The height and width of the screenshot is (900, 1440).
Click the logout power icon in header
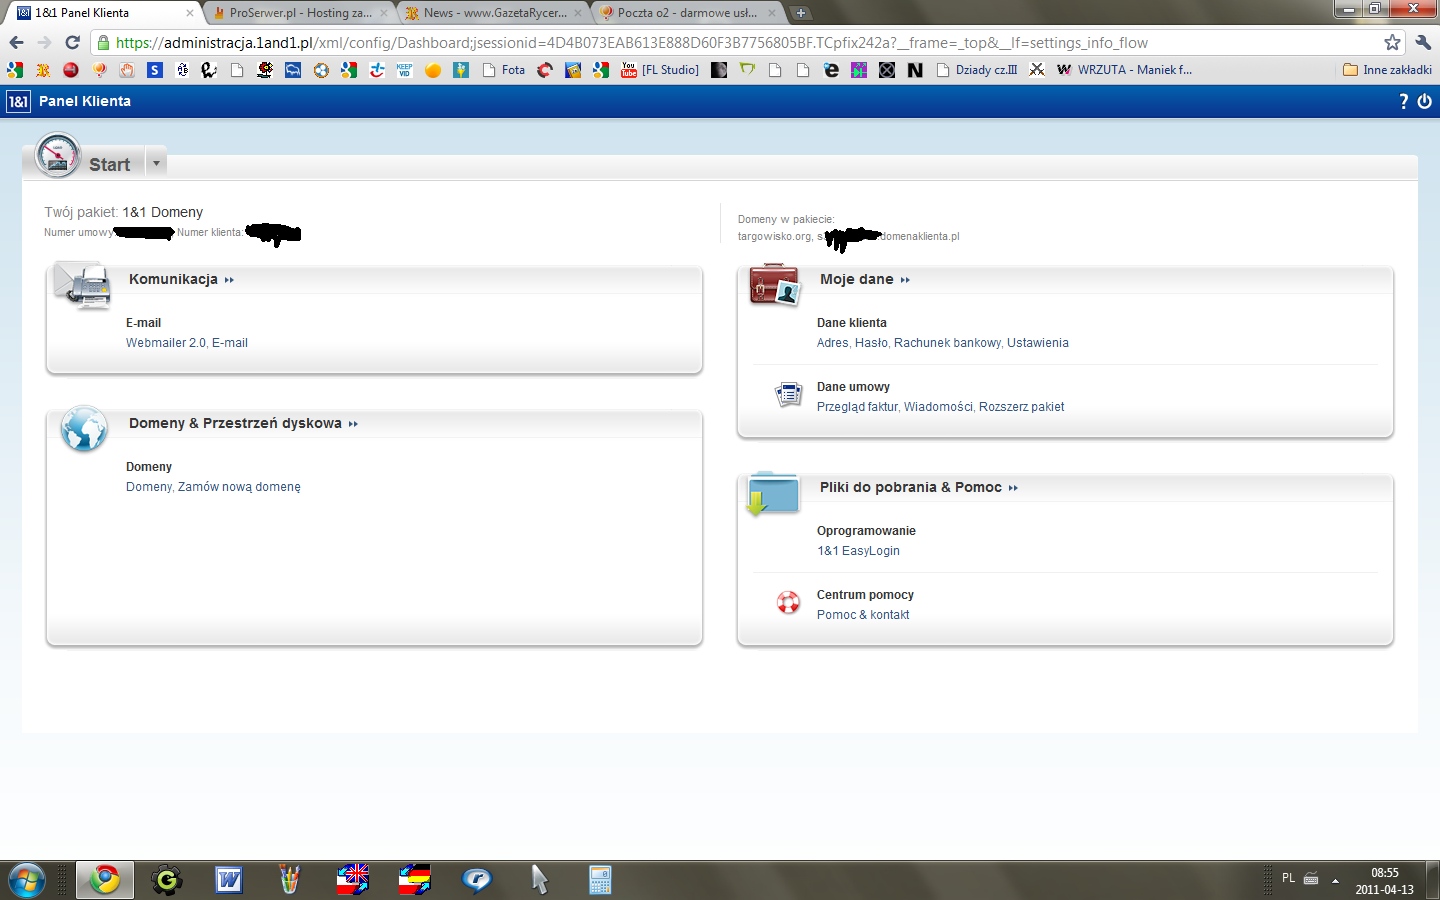(x=1425, y=101)
